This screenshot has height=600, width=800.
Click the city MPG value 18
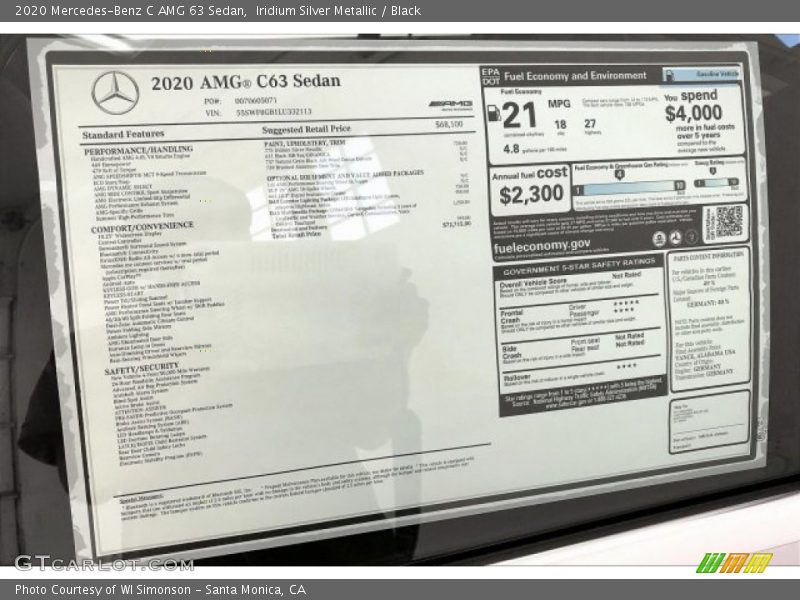click(x=560, y=124)
